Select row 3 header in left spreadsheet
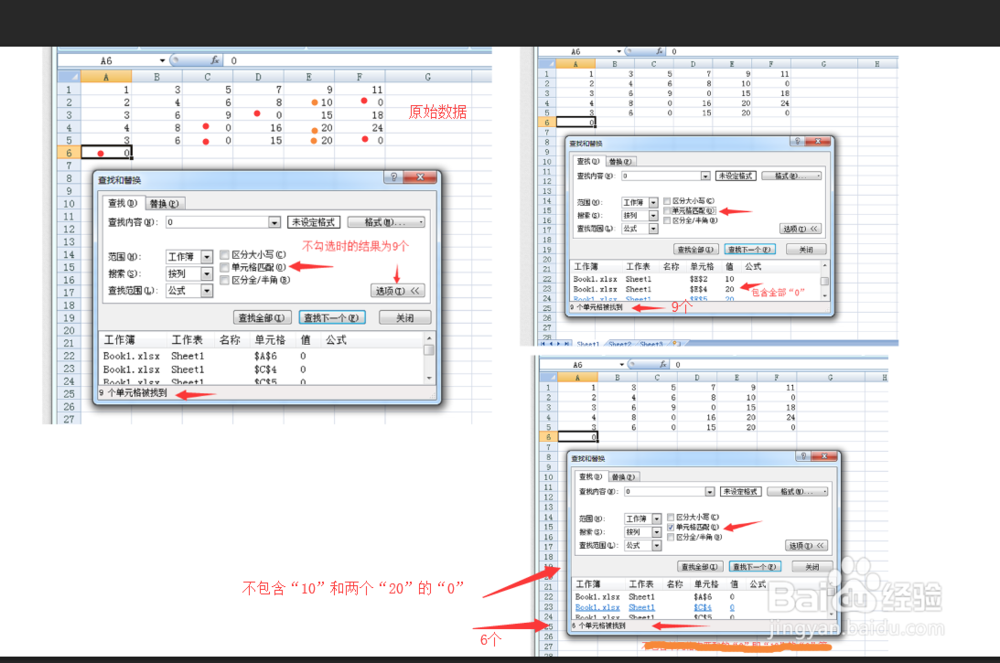Image resolution: width=1000 pixels, height=663 pixels. coord(69,115)
